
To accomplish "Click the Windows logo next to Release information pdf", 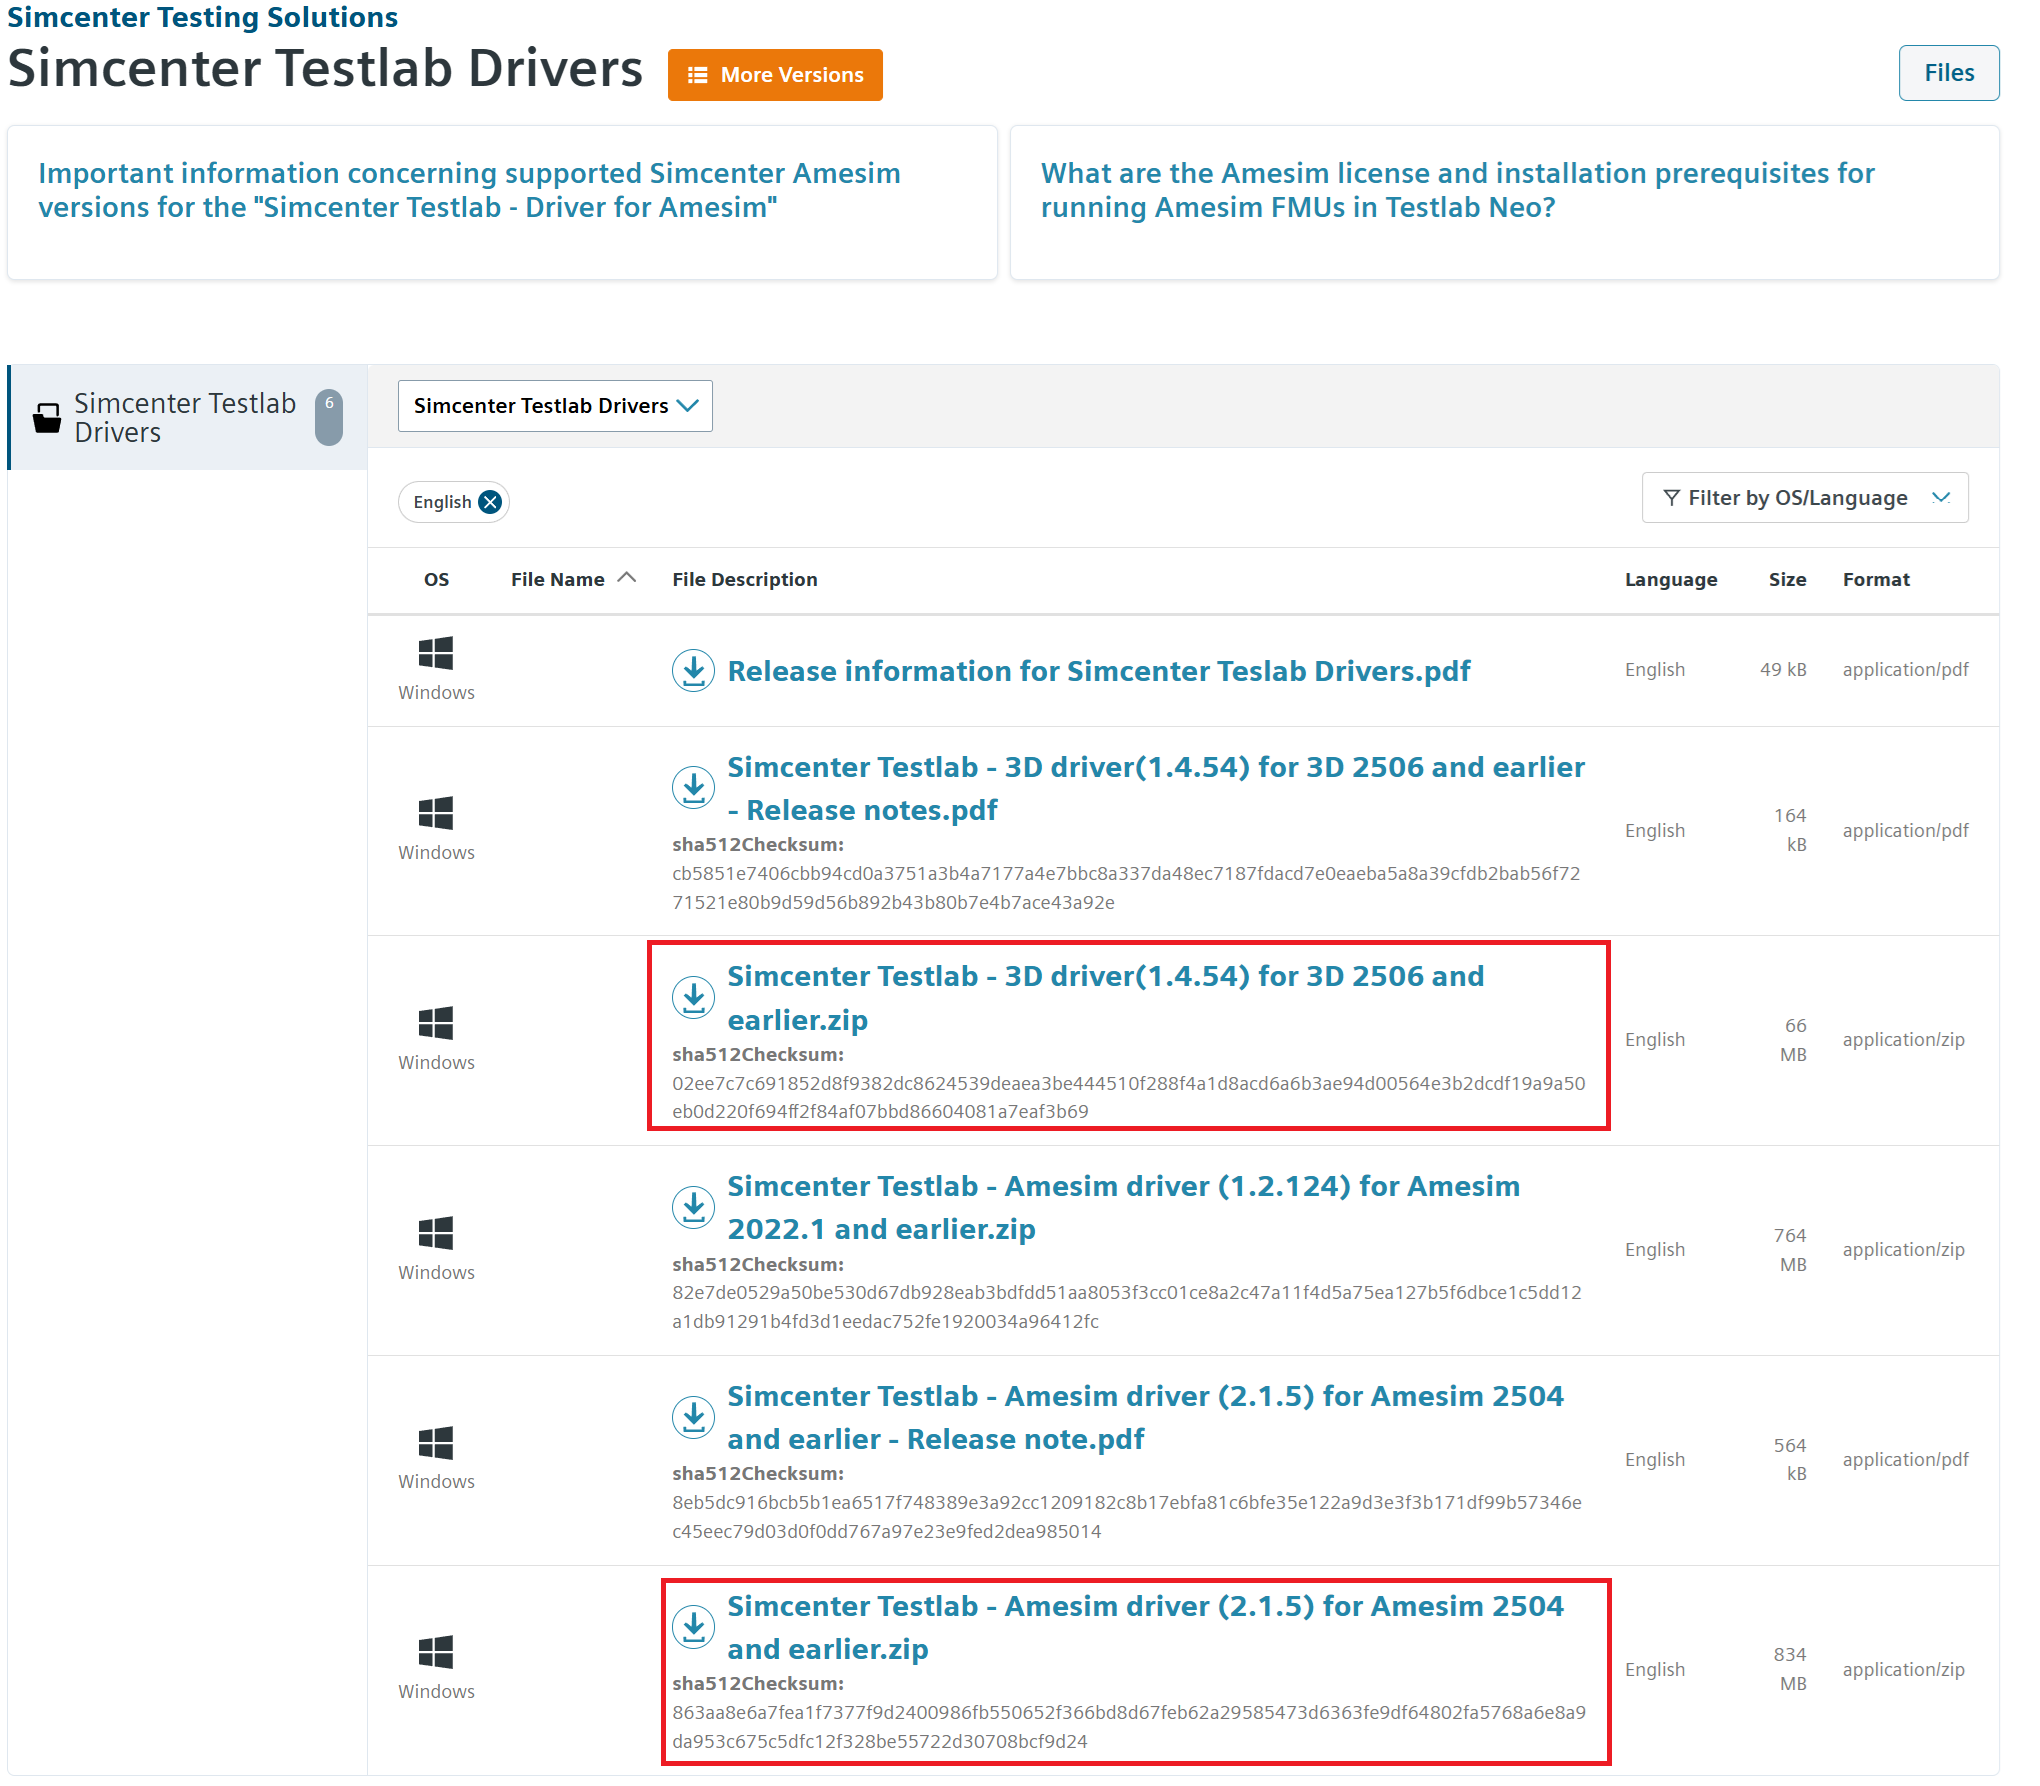I will [436, 652].
